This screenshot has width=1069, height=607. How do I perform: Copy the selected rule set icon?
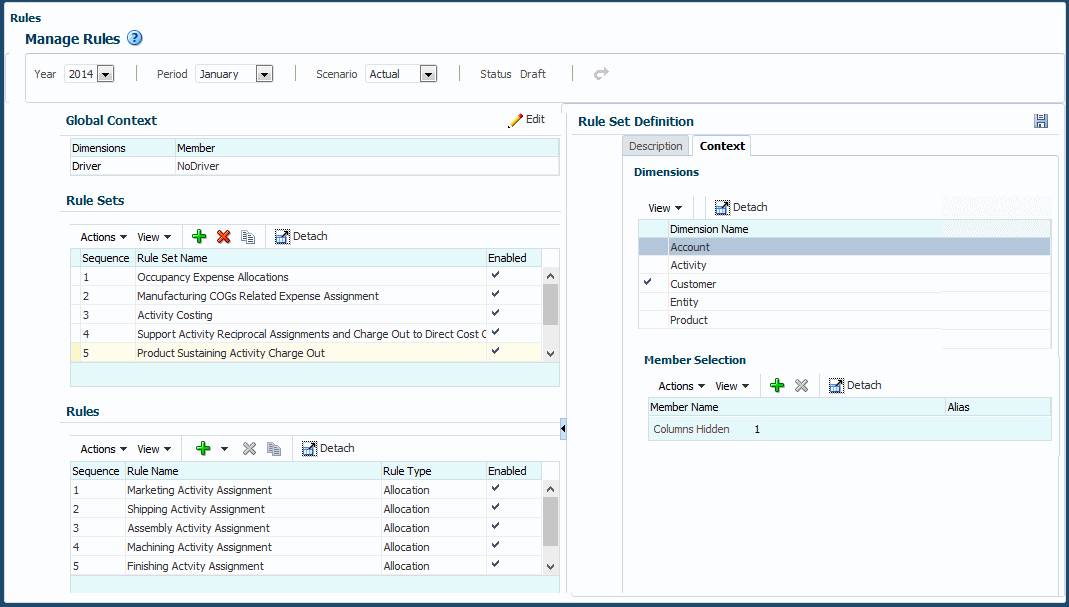coord(248,237)
